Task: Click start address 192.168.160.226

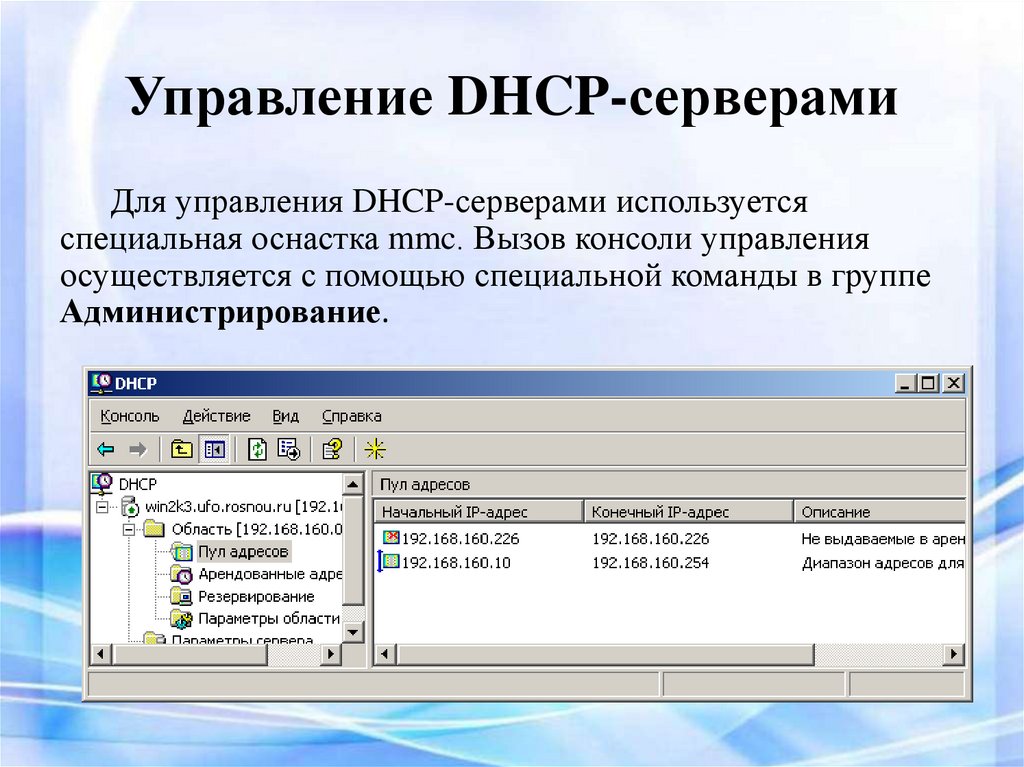Action: 460,538
